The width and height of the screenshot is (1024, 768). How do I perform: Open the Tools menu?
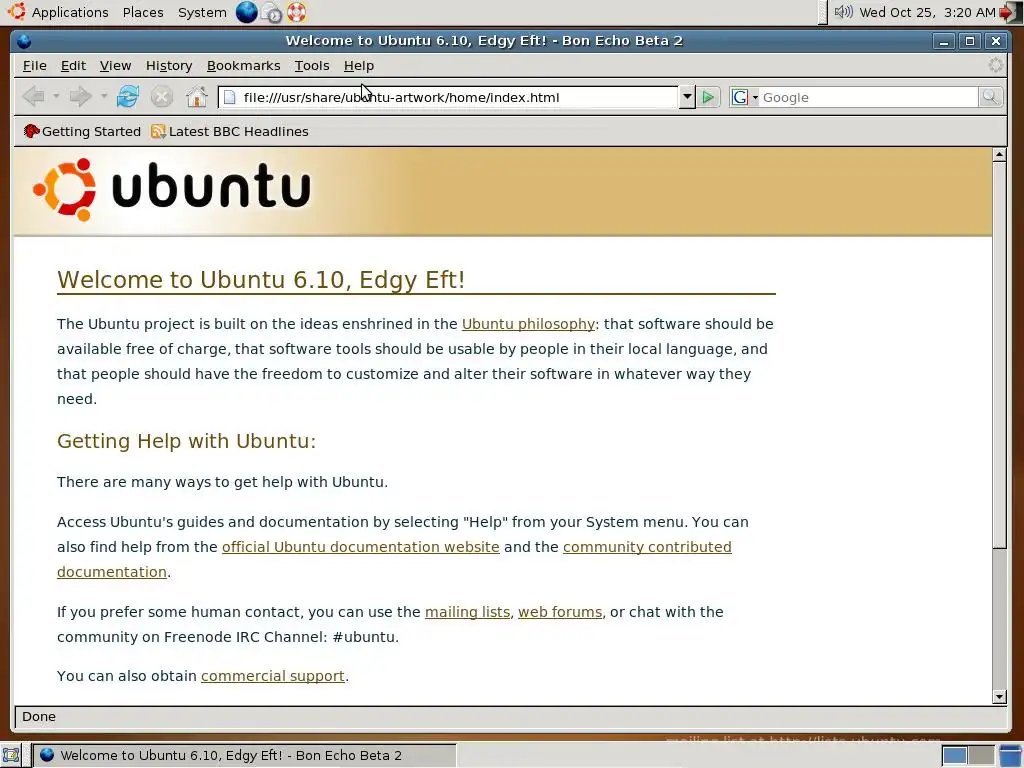(312, 65)
